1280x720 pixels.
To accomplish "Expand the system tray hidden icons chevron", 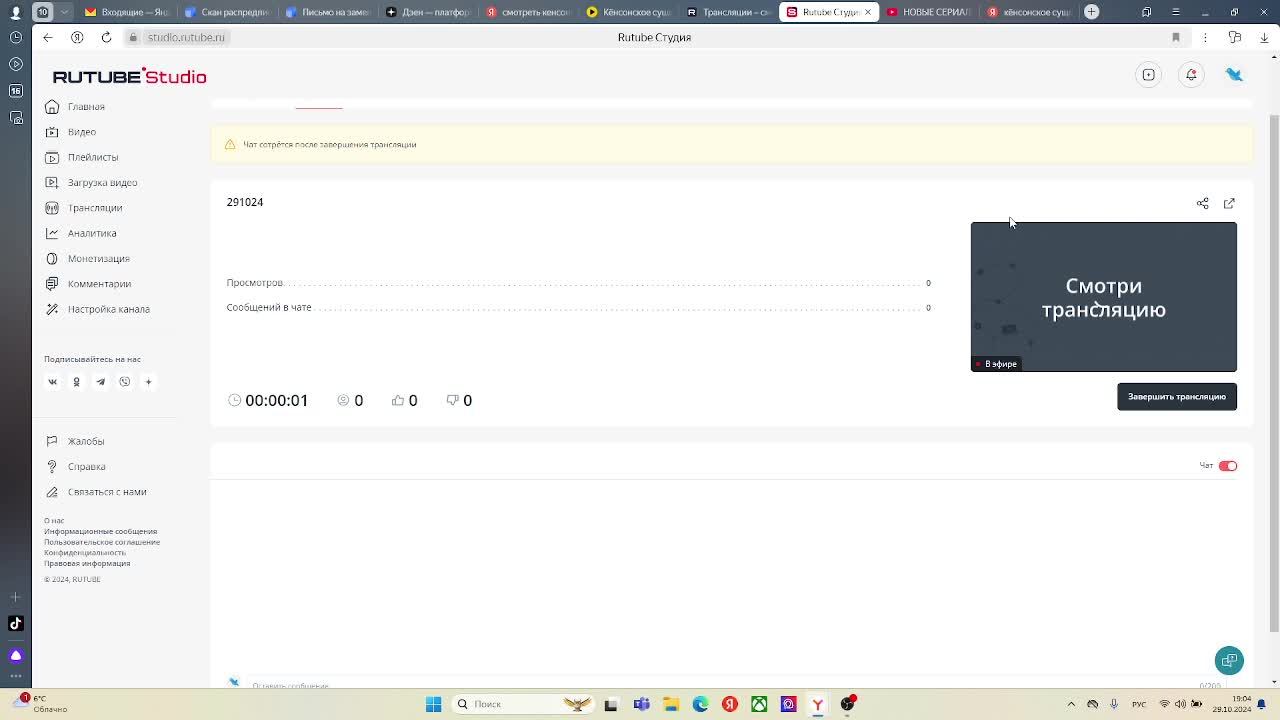I will tap(1071, 704).
